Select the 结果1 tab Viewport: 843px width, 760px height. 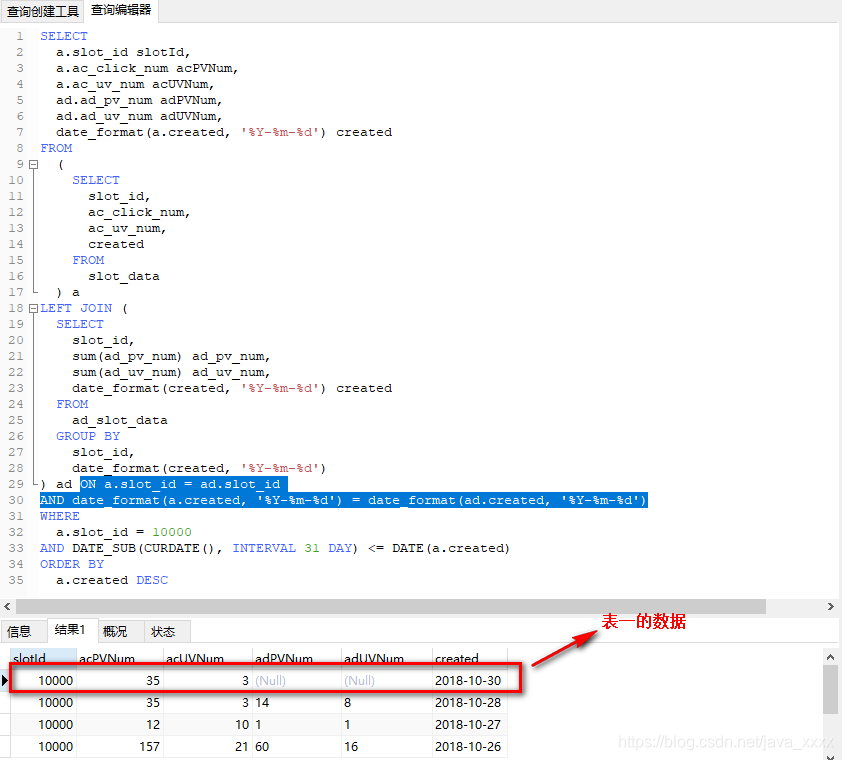click(70, 630)
